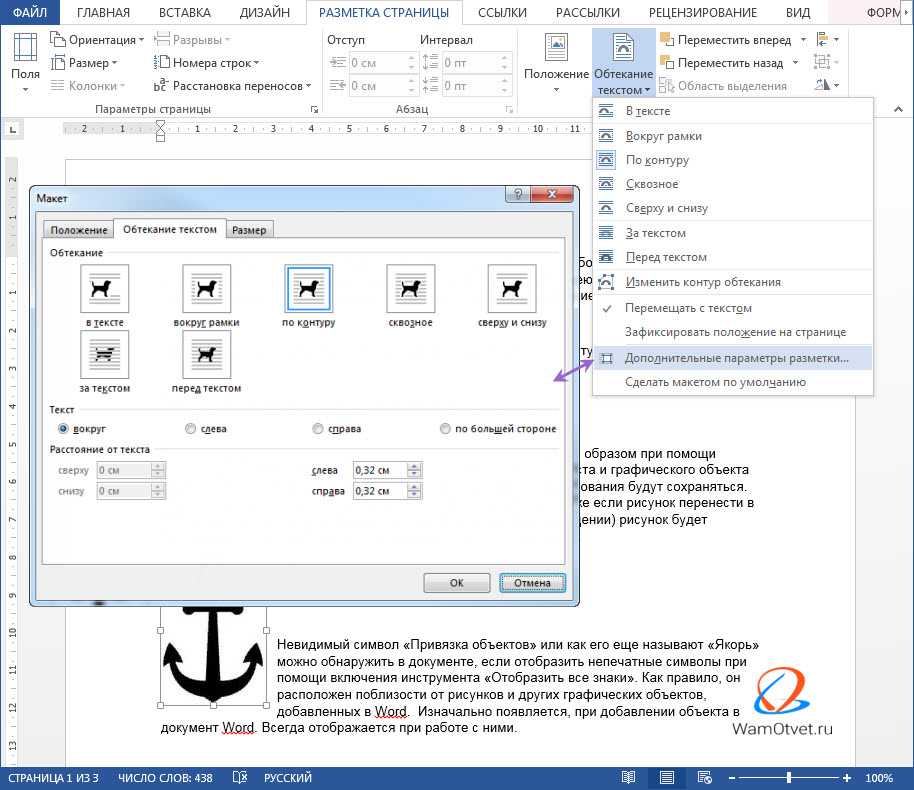The height and width of the screenshot is (790, 914).
Task: Select сверху и снизу wrapping icon
Action: (x=512, y=289)
